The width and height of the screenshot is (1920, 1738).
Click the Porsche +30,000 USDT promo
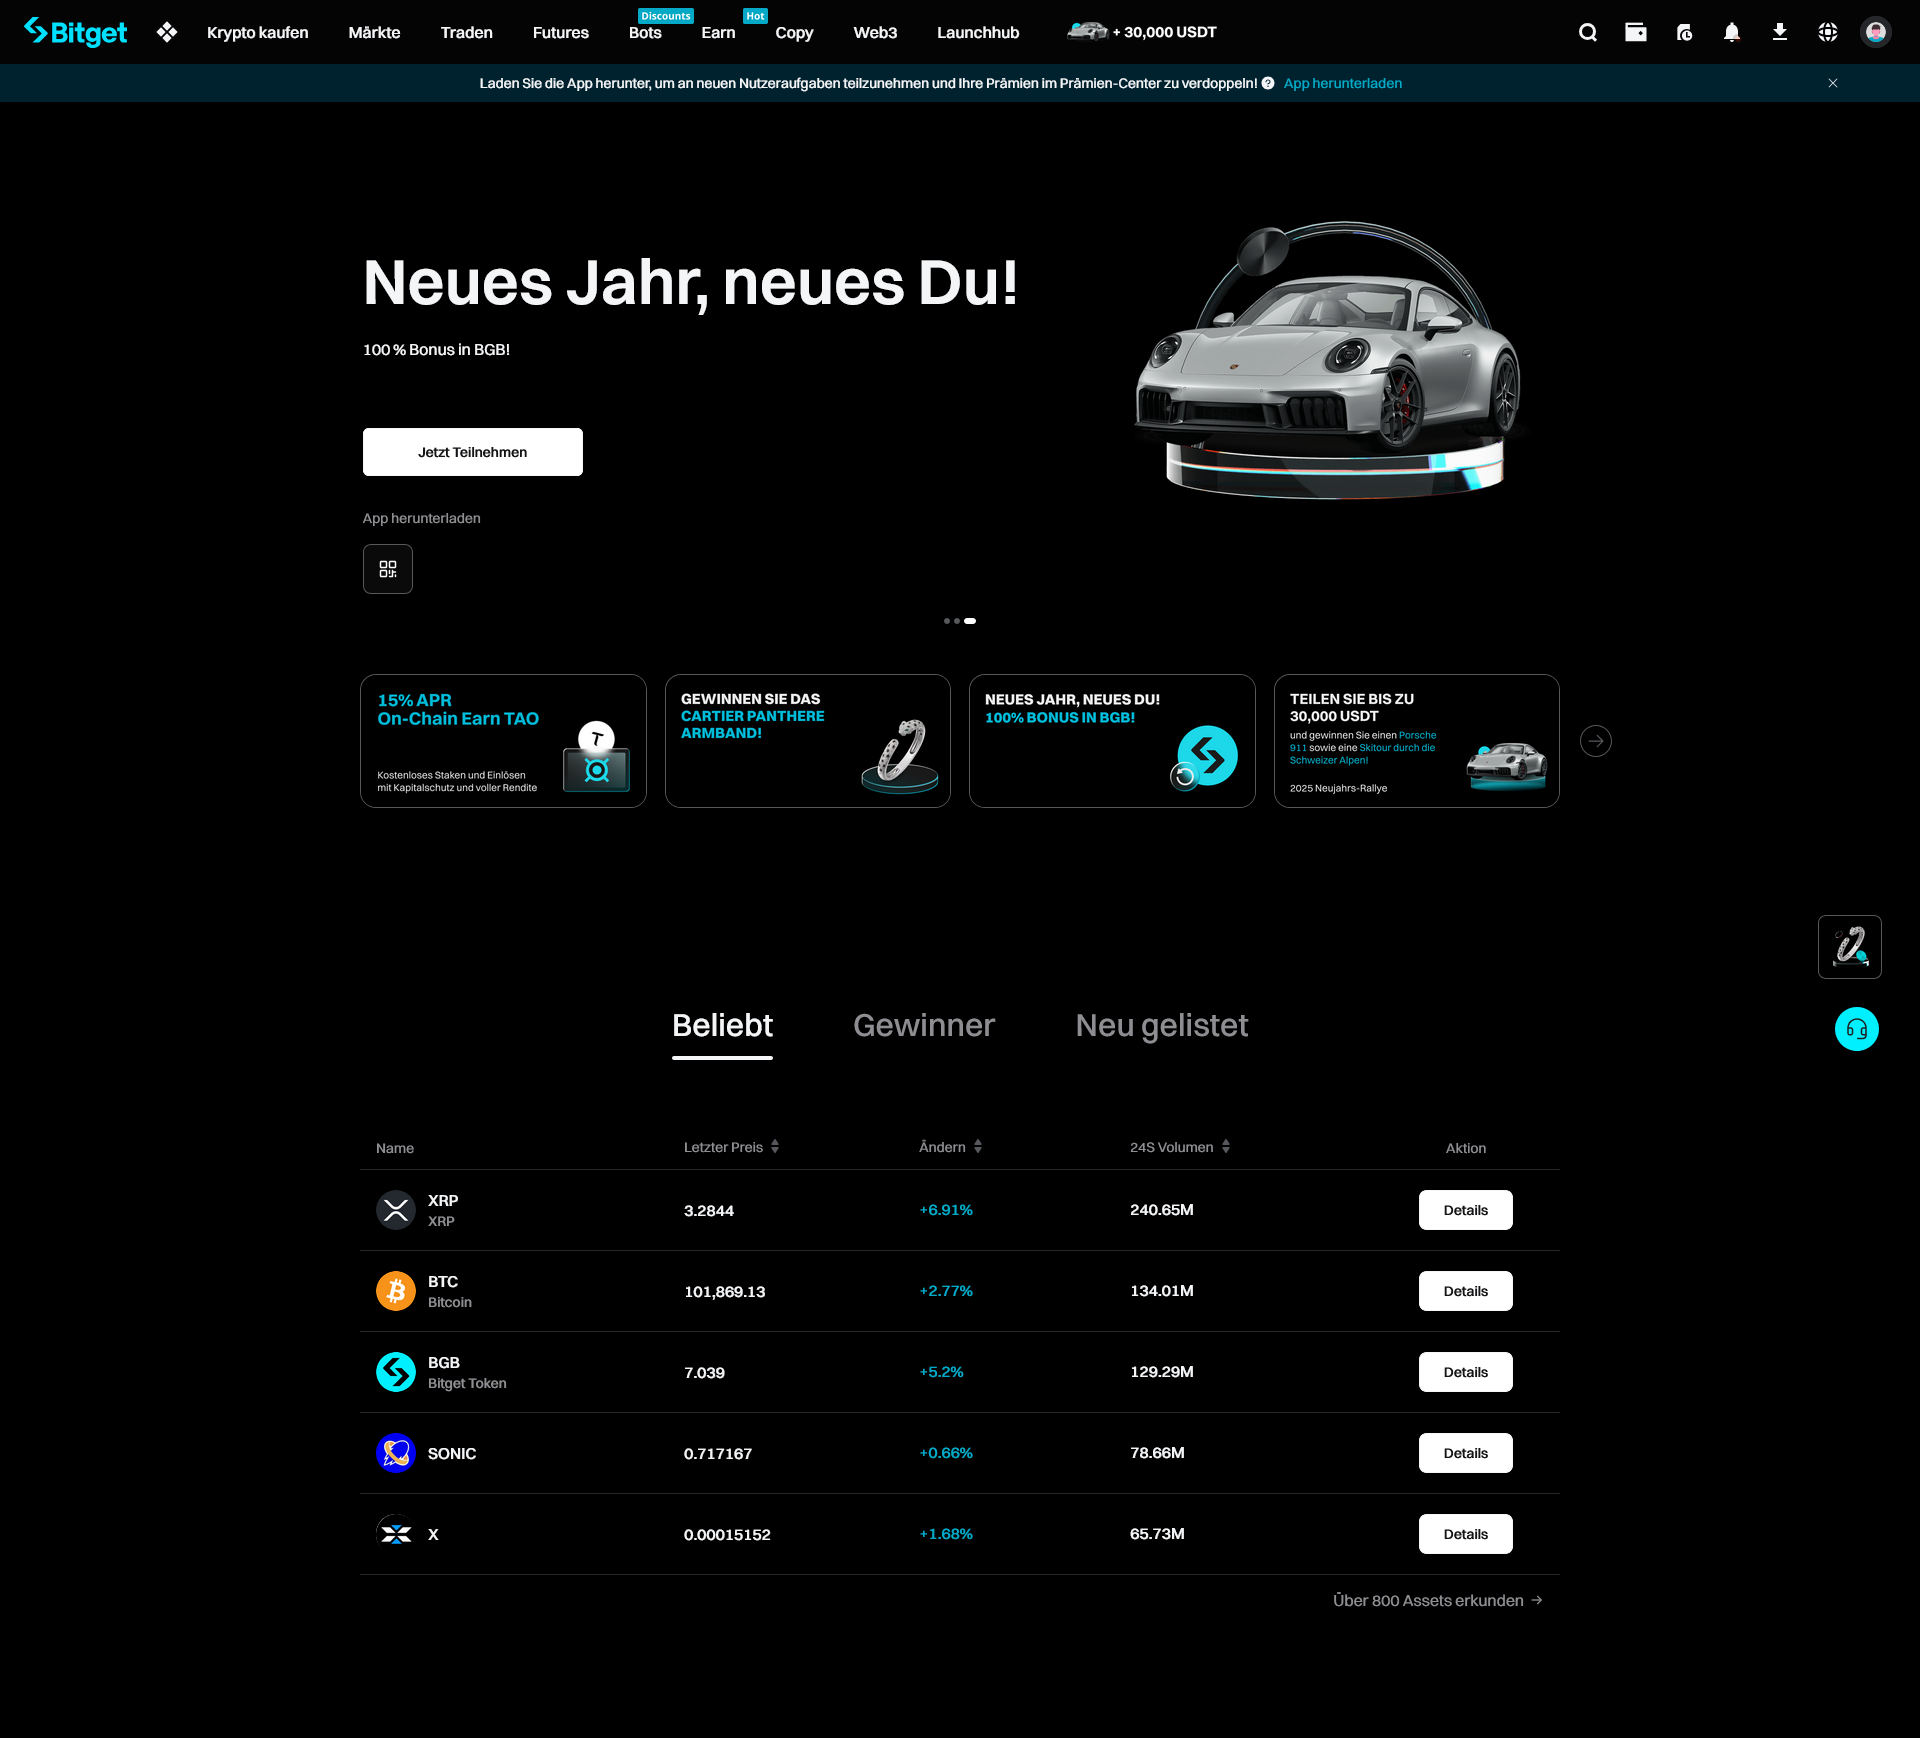1142,32
